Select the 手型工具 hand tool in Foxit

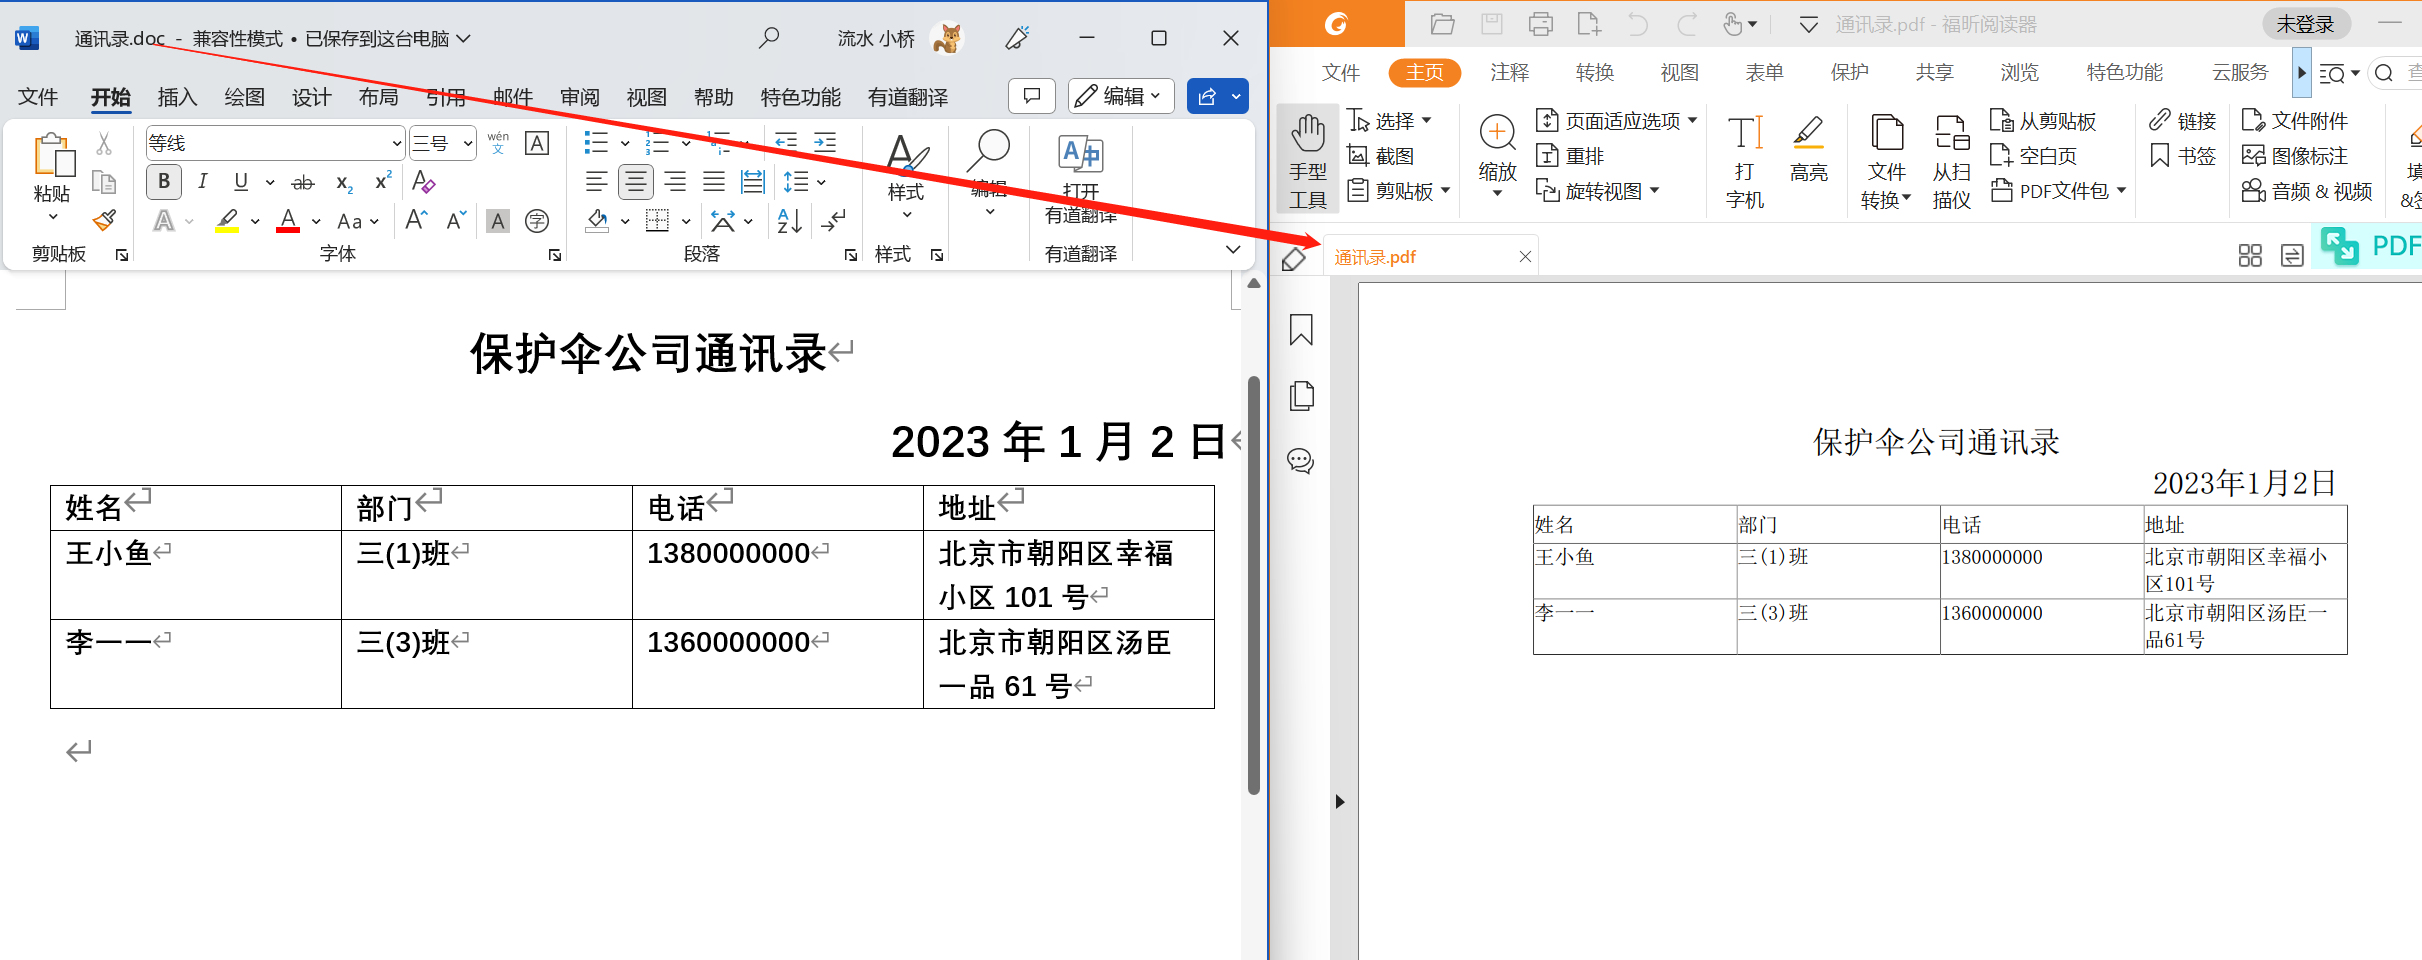point(1308,158)
